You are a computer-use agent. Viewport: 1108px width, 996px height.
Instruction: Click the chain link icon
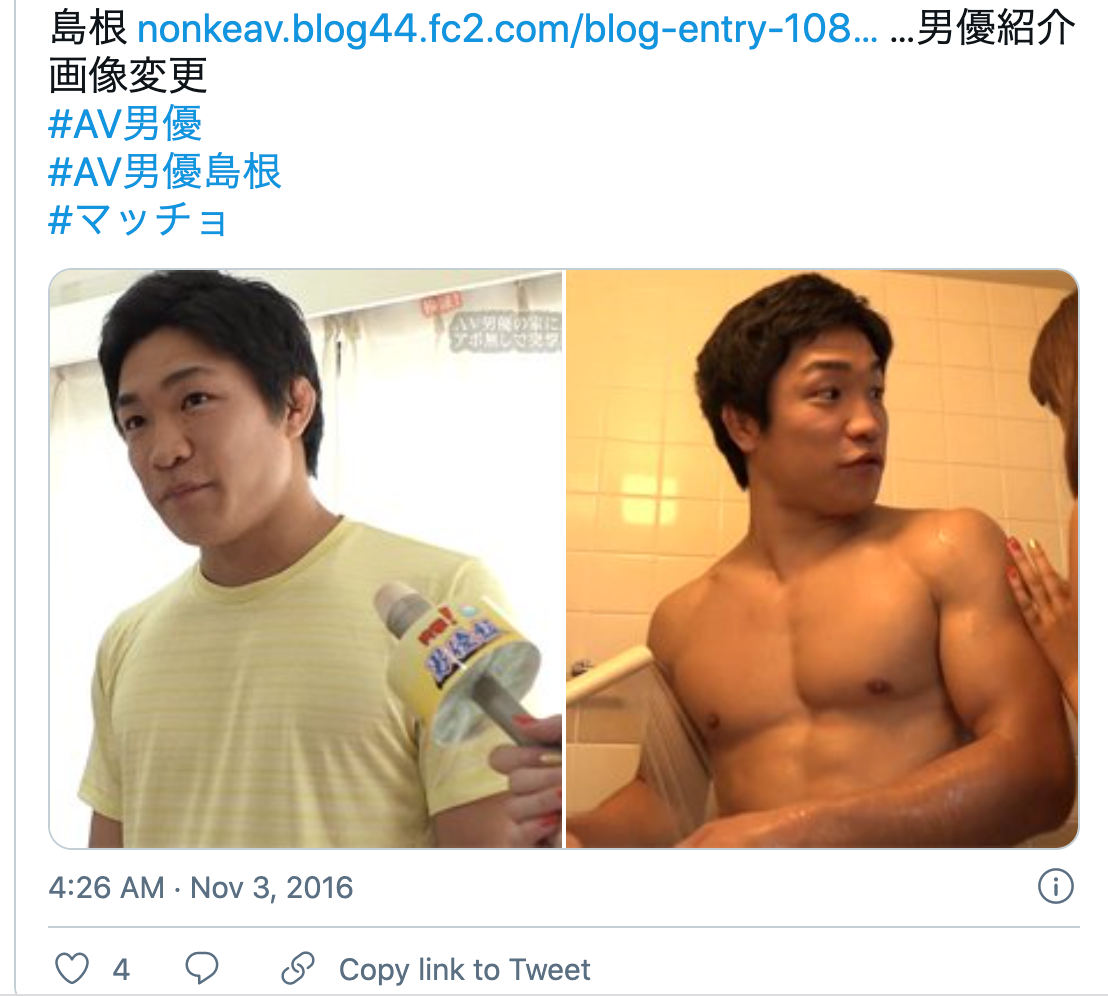297,968
